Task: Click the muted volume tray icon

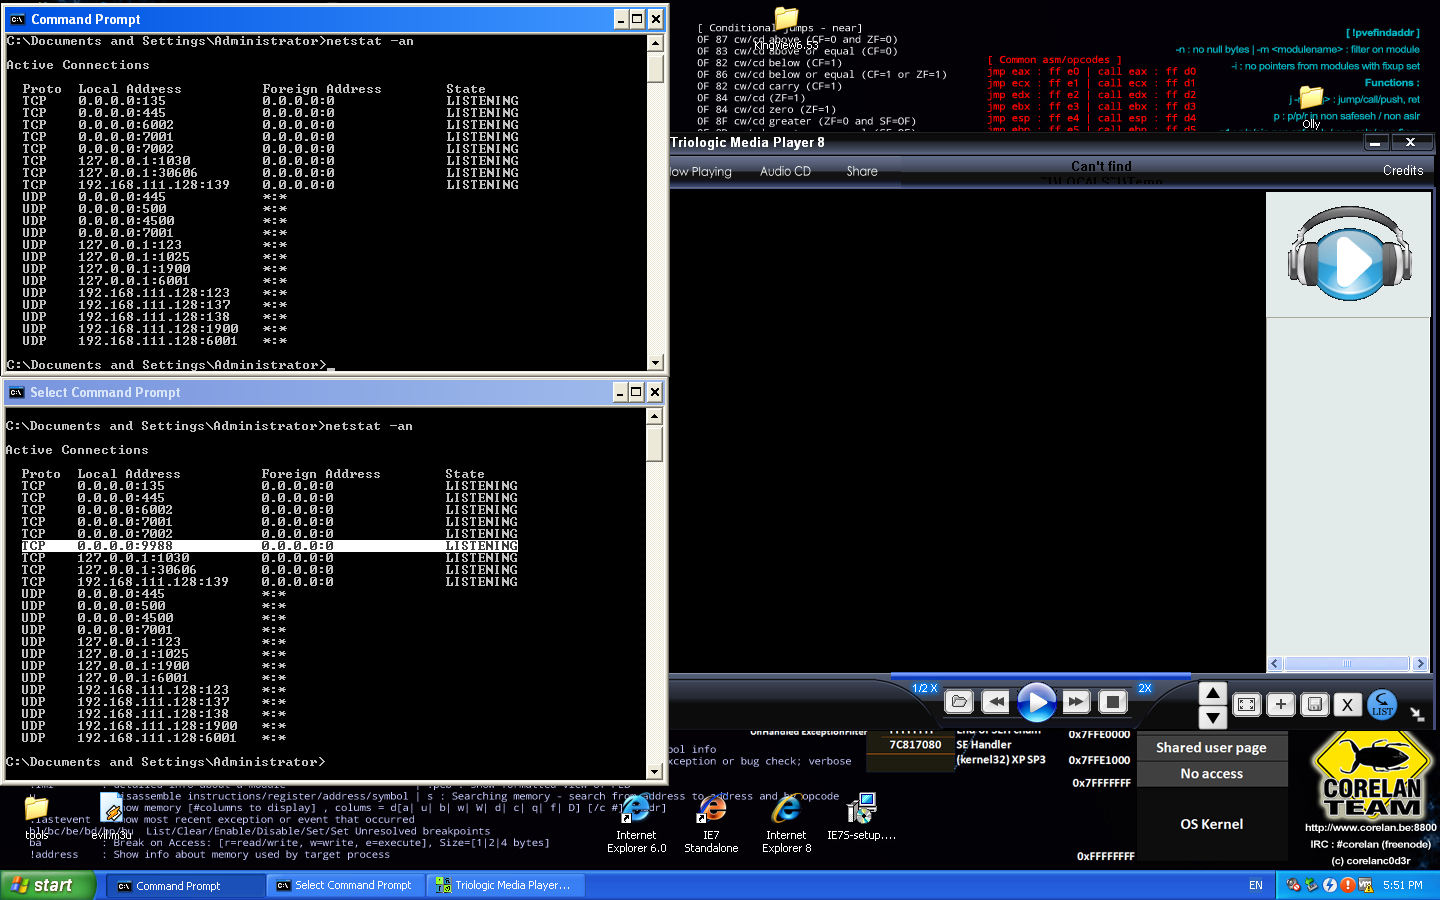Action: (1293, 885)
